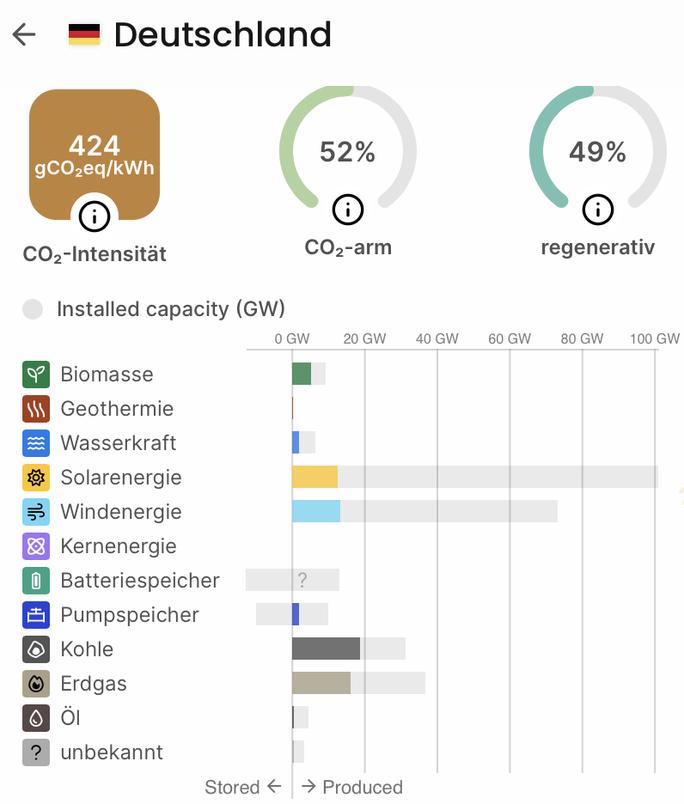
Task: Click the Wasserkraft waves icon
Action: point(36,443)
